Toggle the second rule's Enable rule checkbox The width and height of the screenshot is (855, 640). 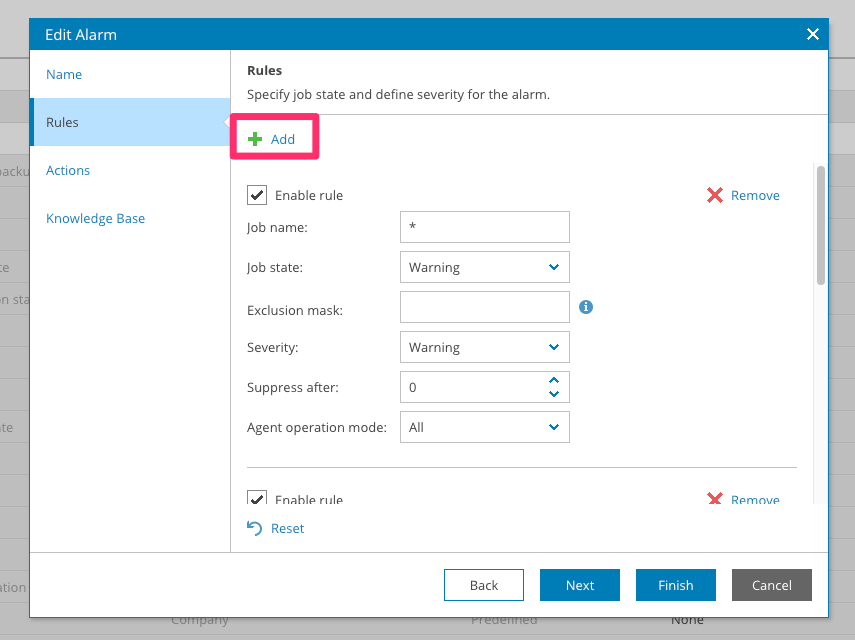click(x=257, y=498)
